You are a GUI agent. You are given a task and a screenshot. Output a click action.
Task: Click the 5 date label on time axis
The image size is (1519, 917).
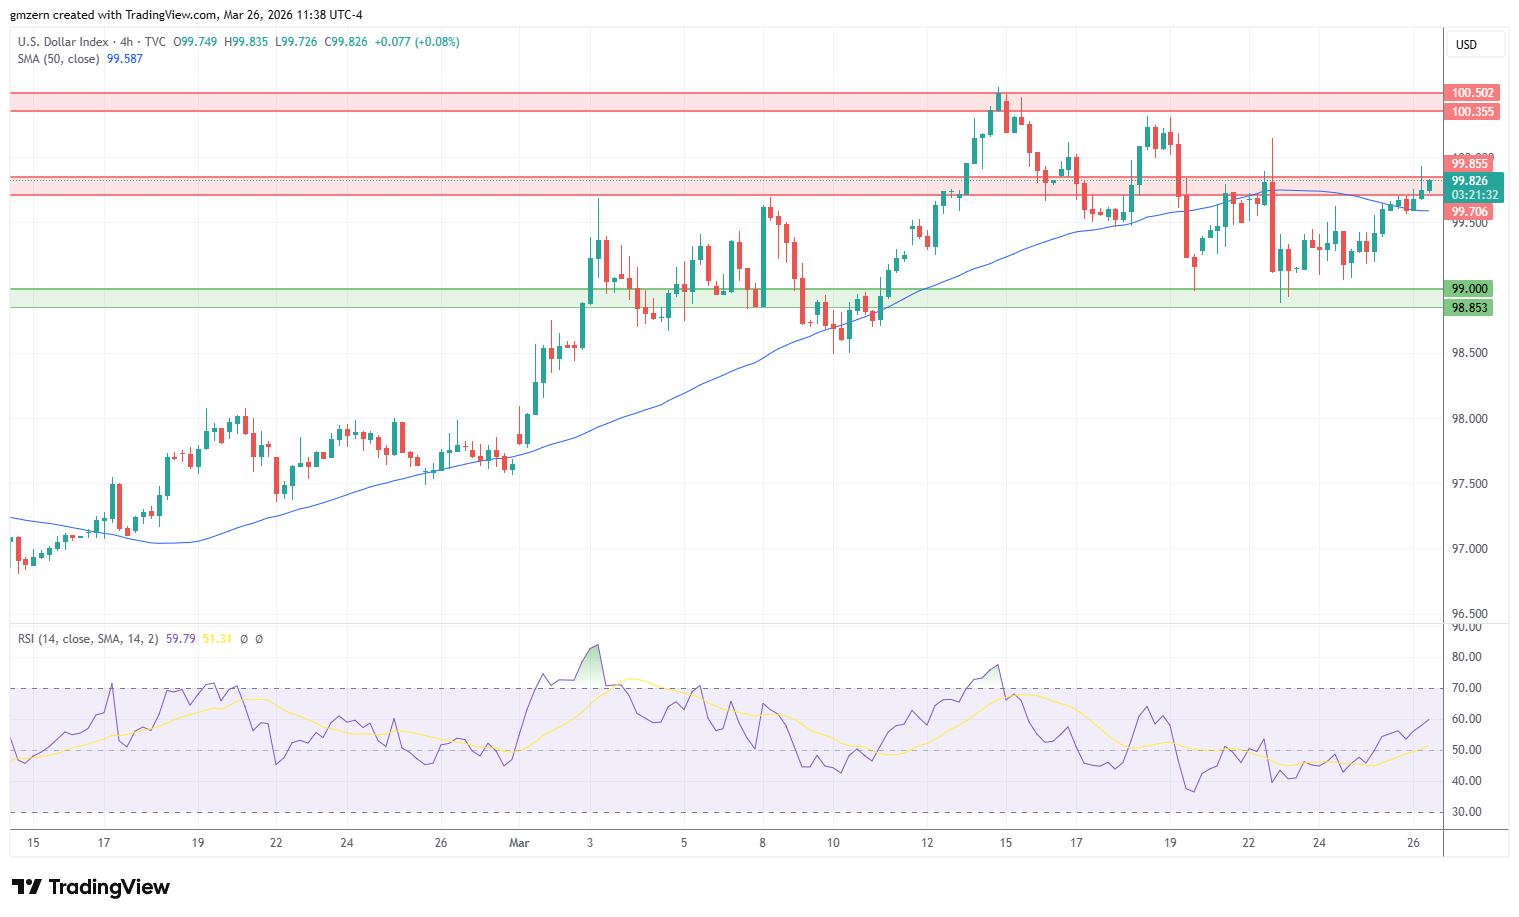coord(684,843)
